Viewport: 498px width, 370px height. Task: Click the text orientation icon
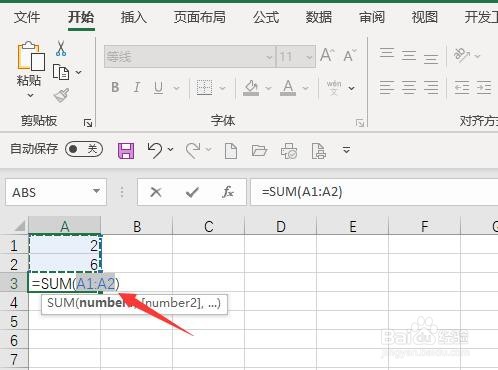pos(462,55)
